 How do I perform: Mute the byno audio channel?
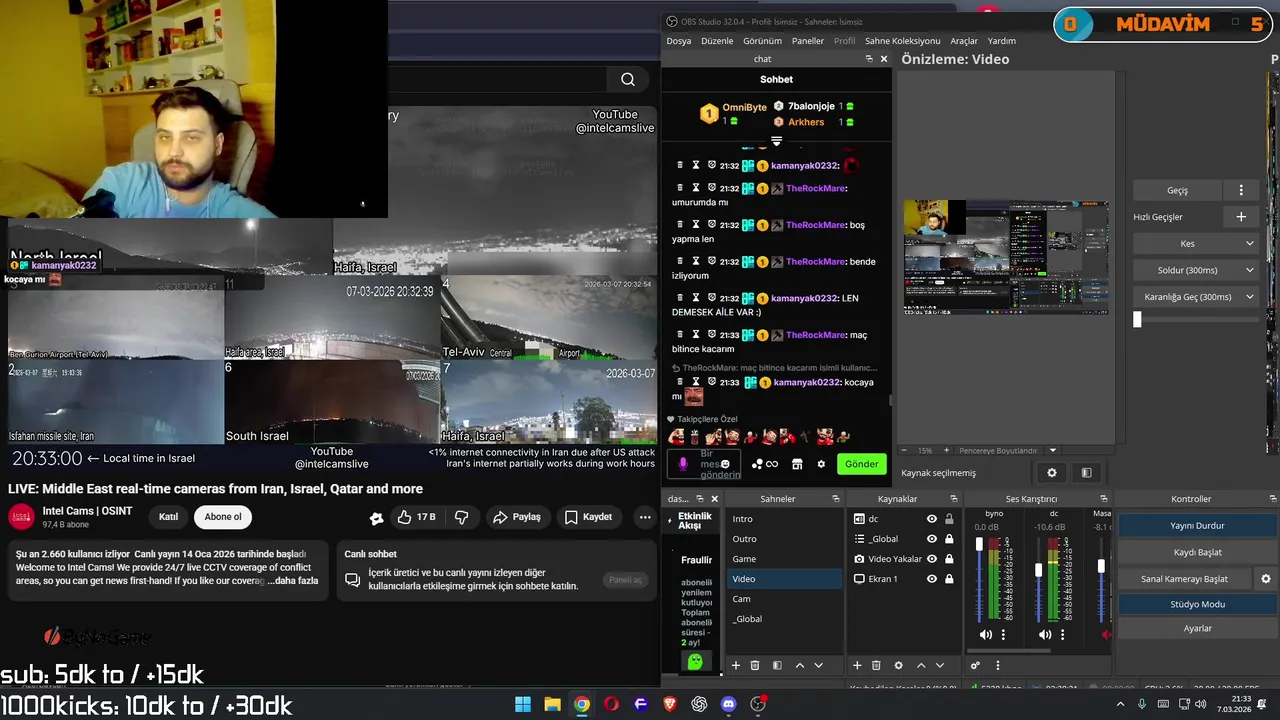click(x=986, y=634)
